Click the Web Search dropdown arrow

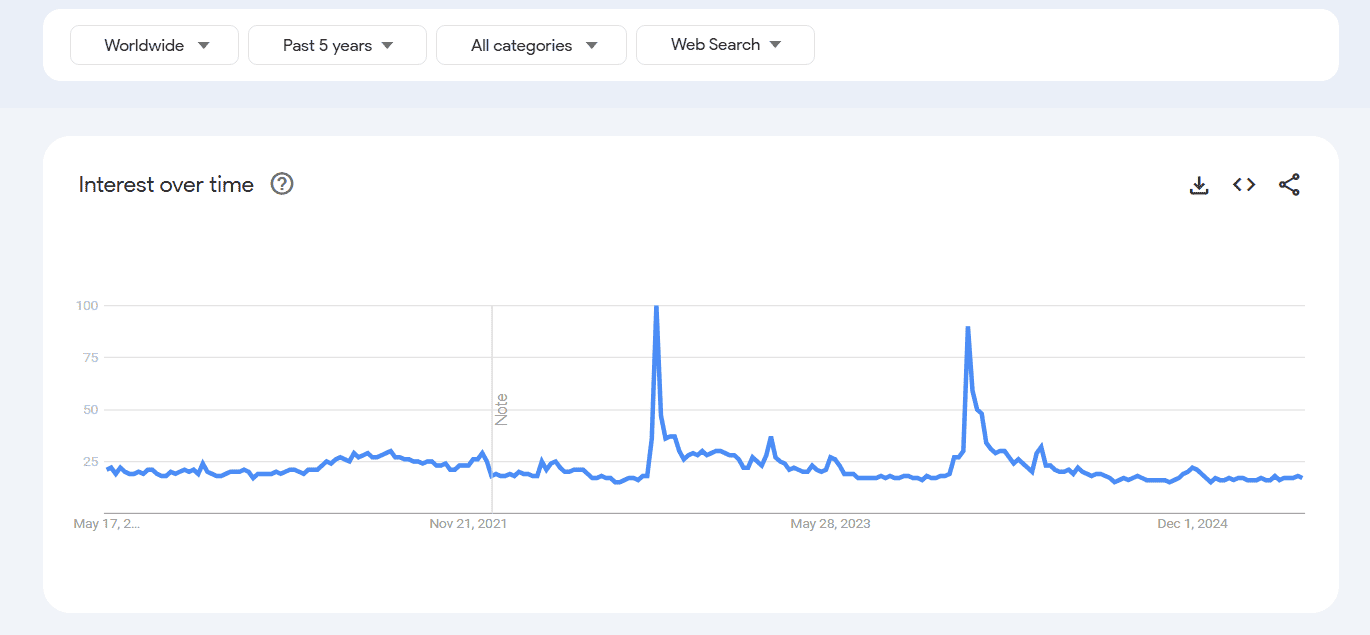775,45
